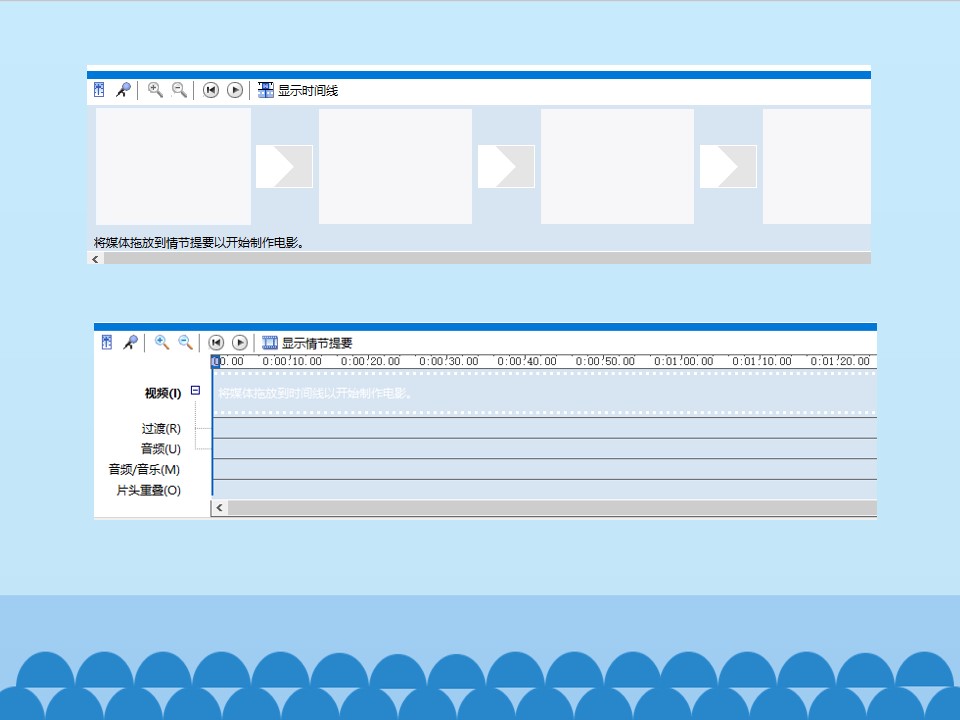Zoom in the timeline with magnifier plus
960x720 pixels.
[x=162, y=342]
